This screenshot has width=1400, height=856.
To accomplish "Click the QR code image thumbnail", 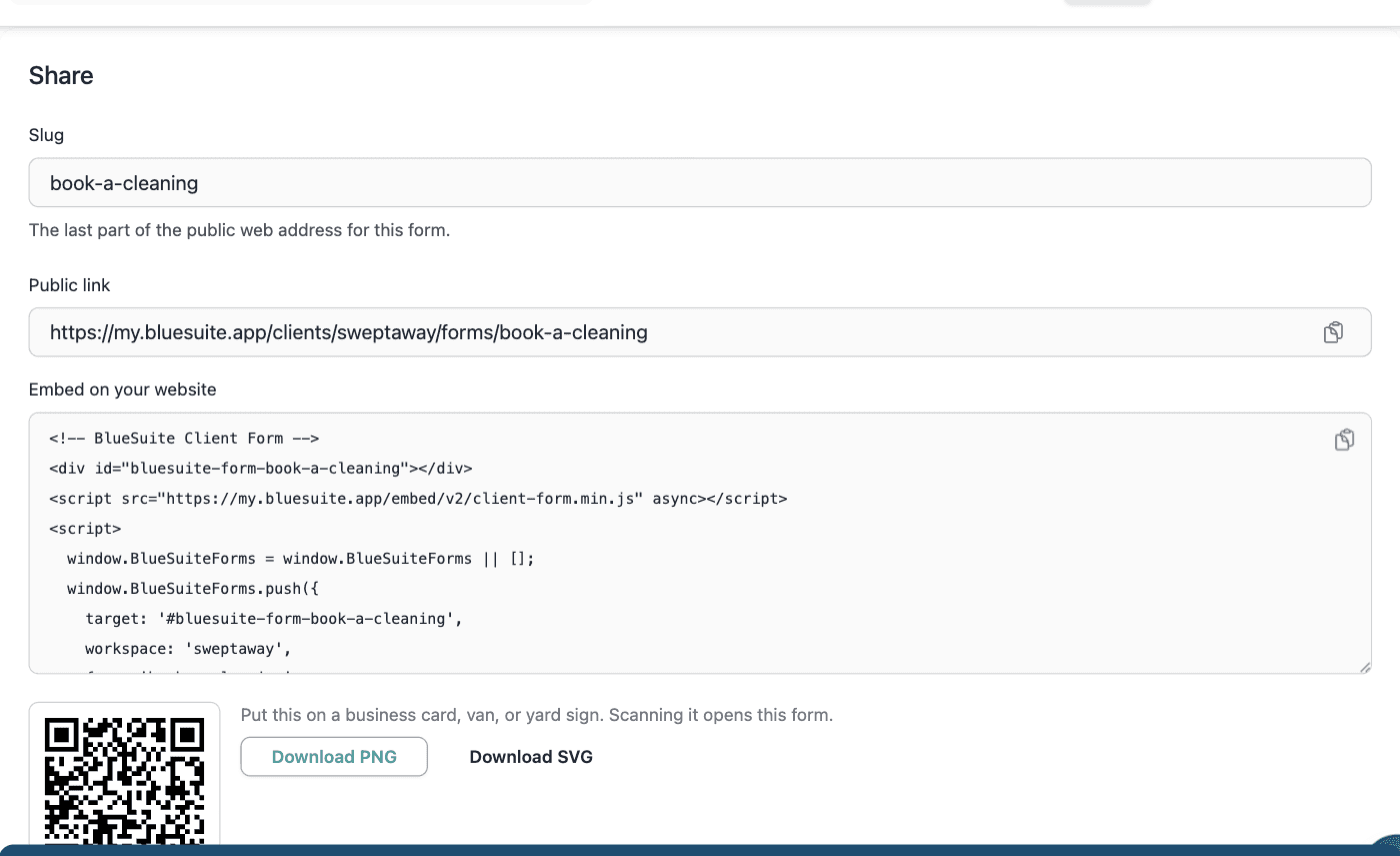I will coord(124,775).
